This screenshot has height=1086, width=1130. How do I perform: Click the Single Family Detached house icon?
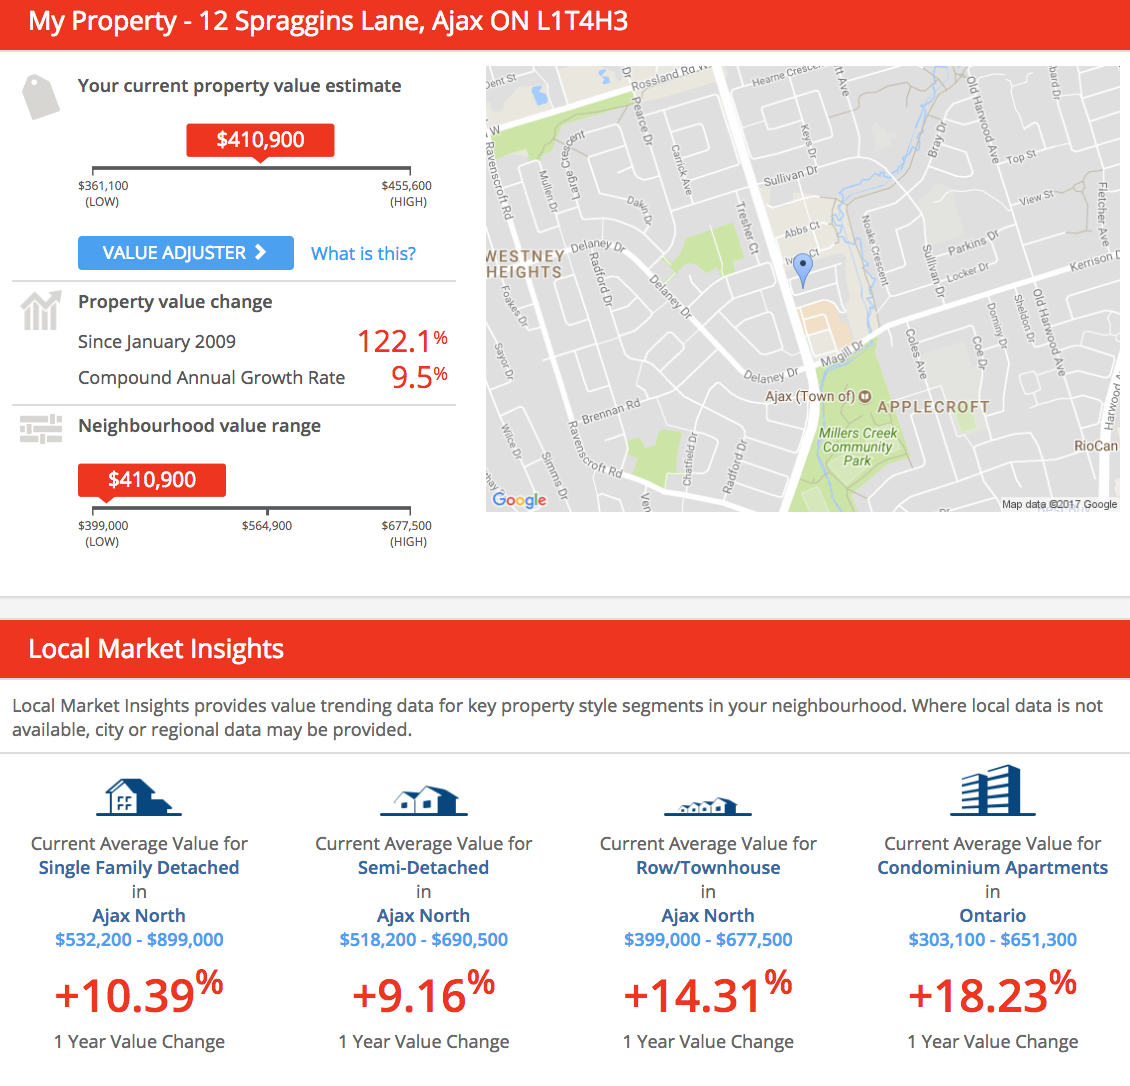coord(138,797)
